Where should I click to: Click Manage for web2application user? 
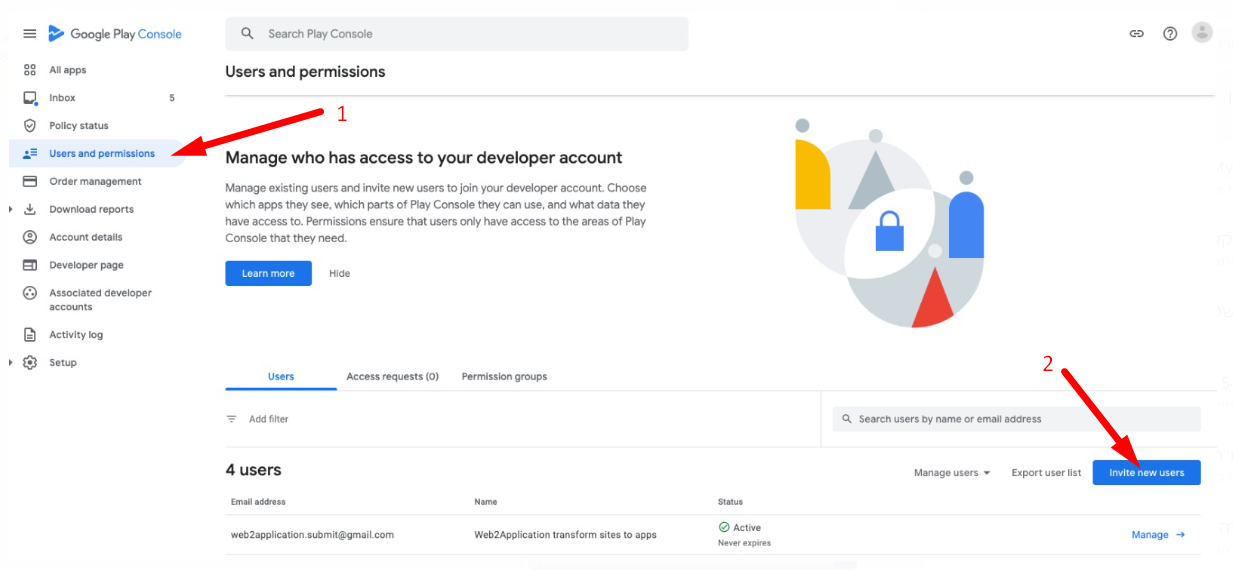pos(1157,535)
